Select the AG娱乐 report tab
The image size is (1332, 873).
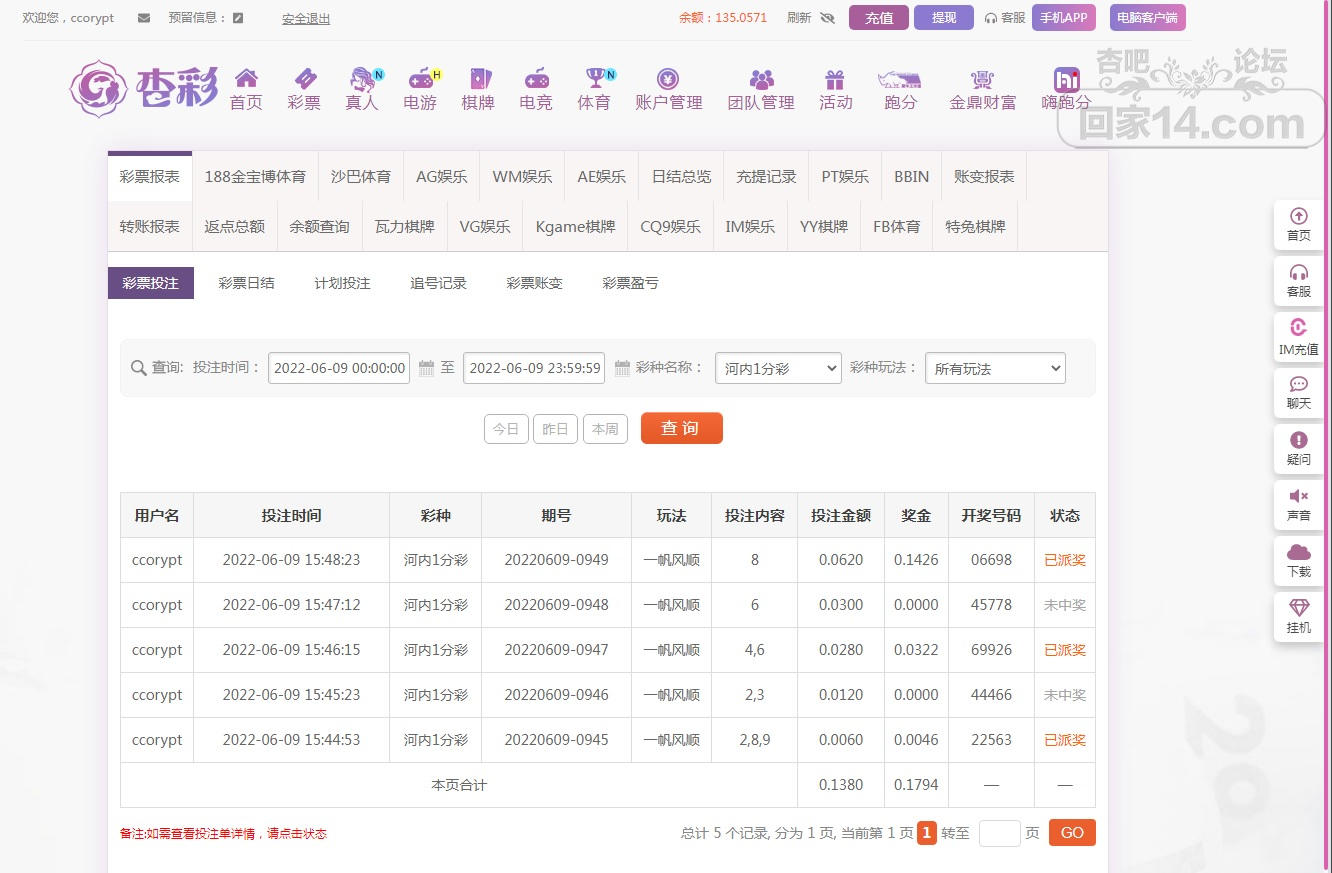pos(441,176)
